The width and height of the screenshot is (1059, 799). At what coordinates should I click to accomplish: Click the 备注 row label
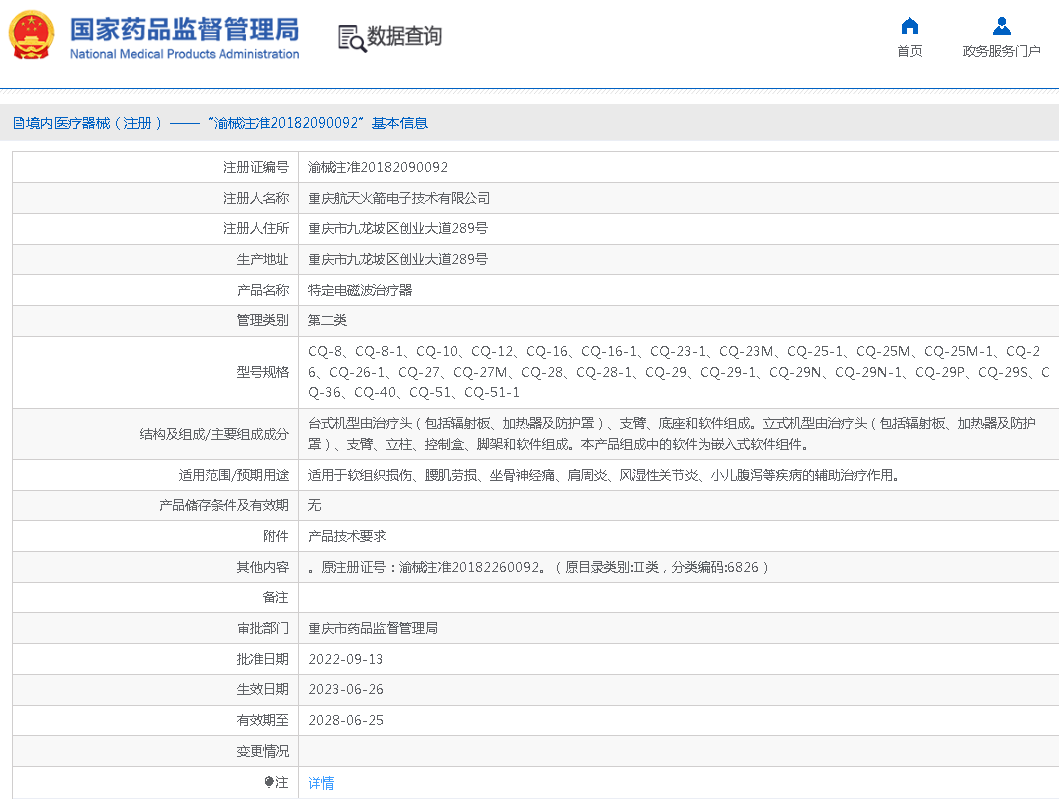[x=276, y=598]
